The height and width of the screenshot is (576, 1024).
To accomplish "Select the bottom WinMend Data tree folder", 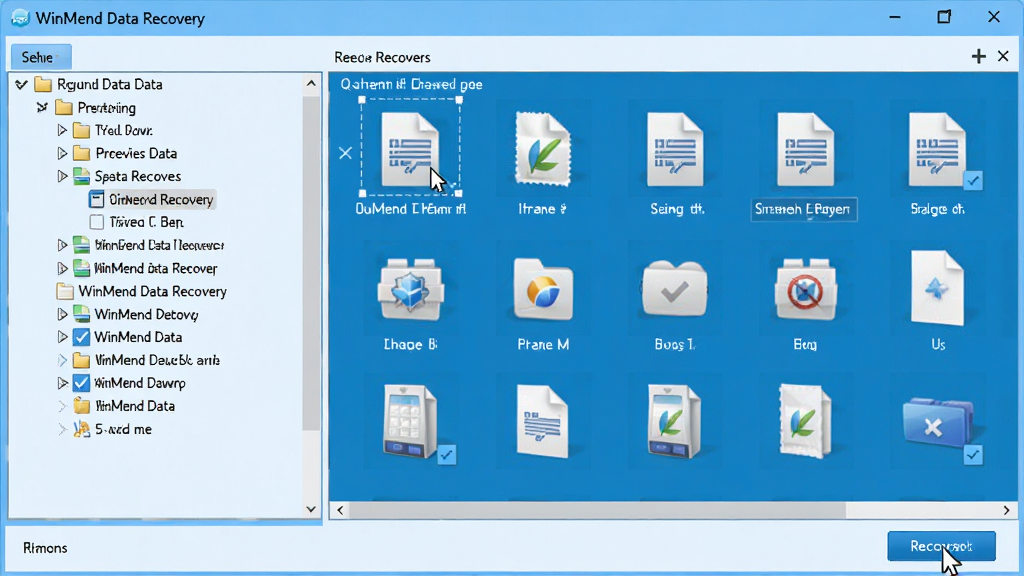I will coord(135,406).
